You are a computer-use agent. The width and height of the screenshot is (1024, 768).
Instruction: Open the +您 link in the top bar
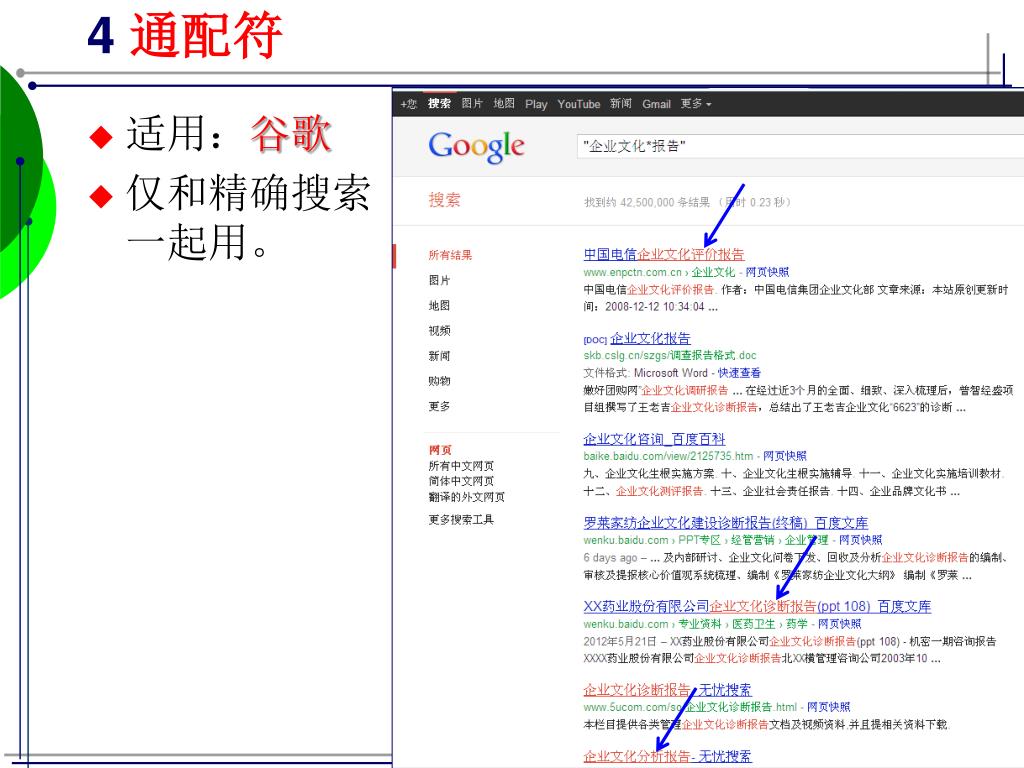coord(409,104)
